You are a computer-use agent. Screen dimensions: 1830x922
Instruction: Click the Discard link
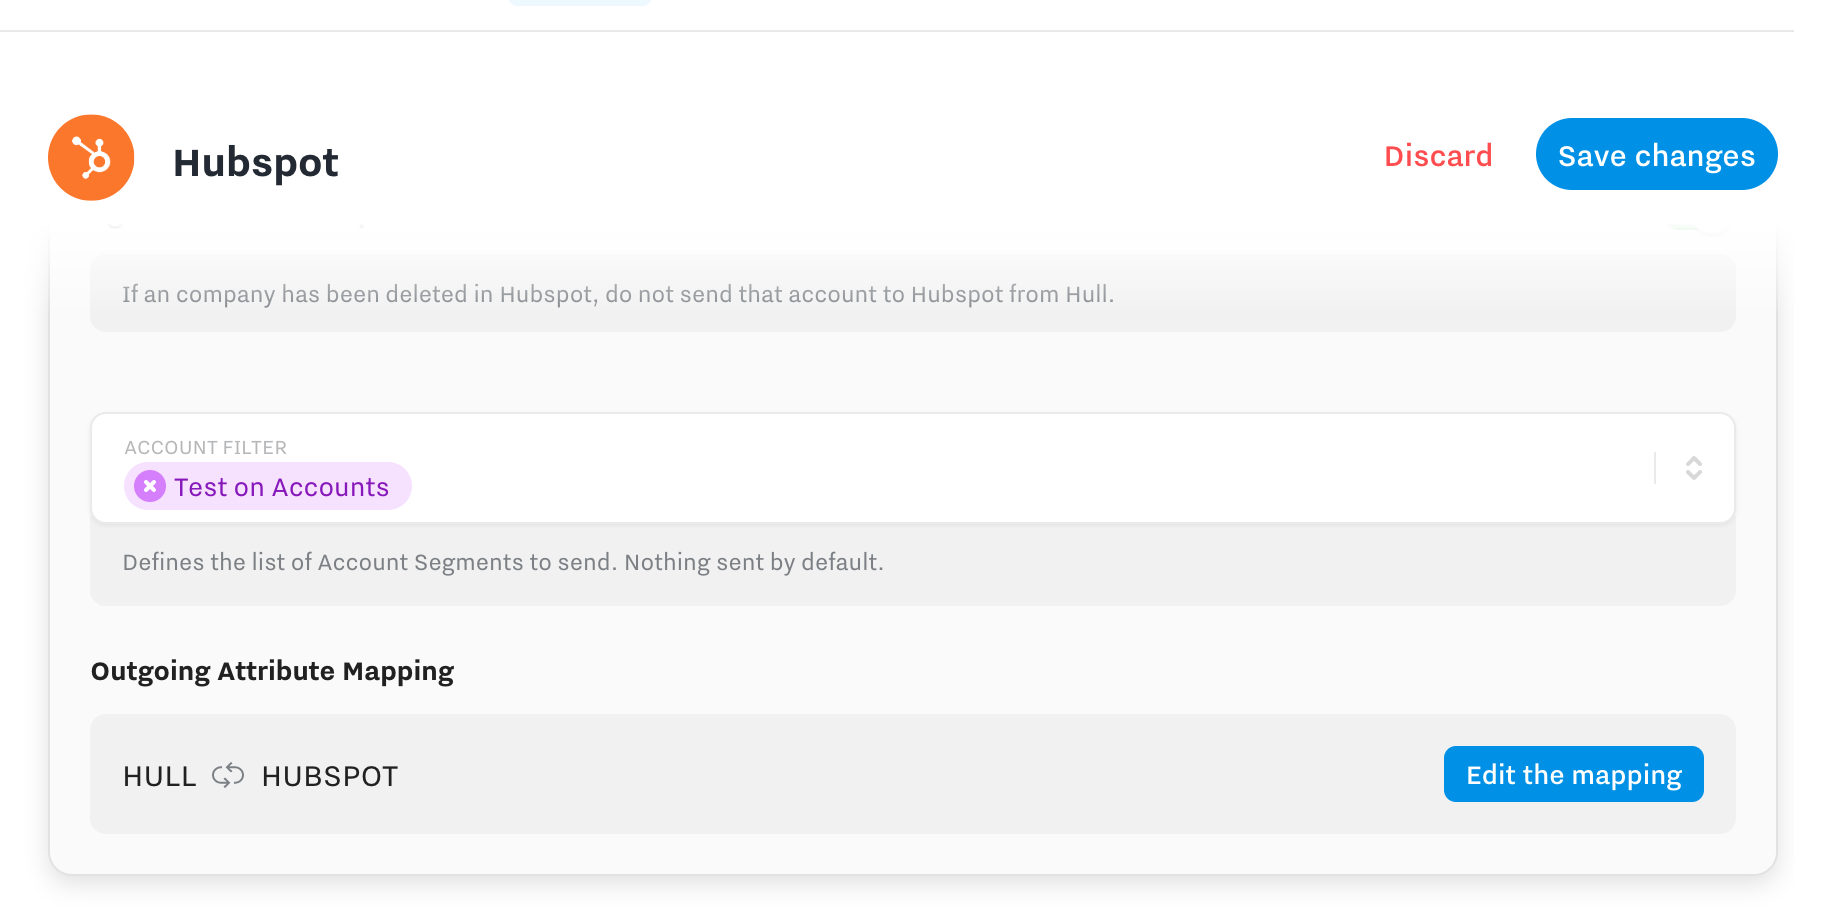point(1438,156)
